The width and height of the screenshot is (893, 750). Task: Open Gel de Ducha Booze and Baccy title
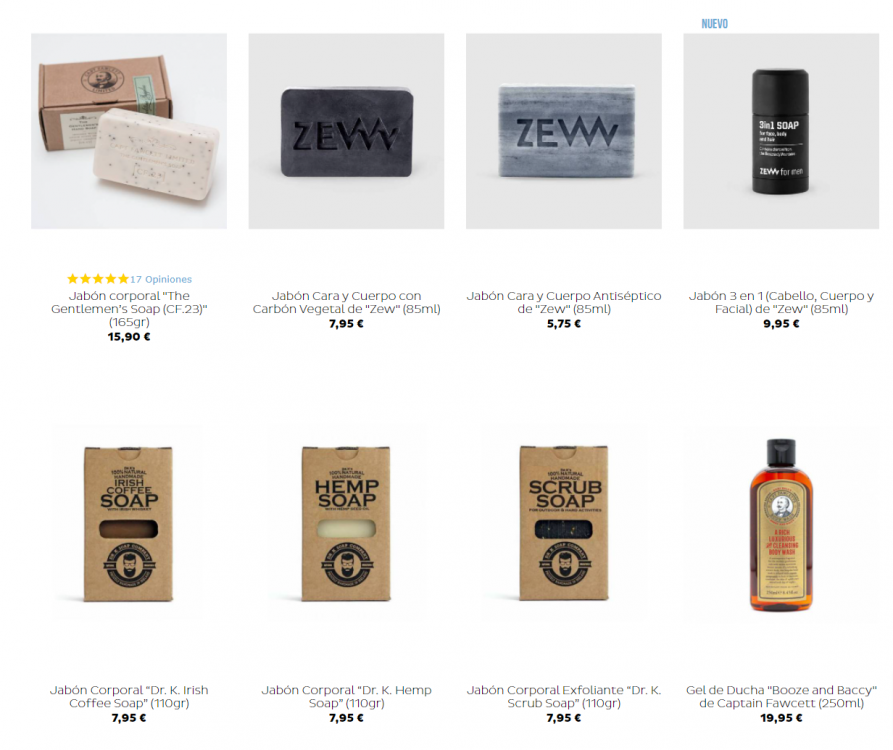(781, 696)
